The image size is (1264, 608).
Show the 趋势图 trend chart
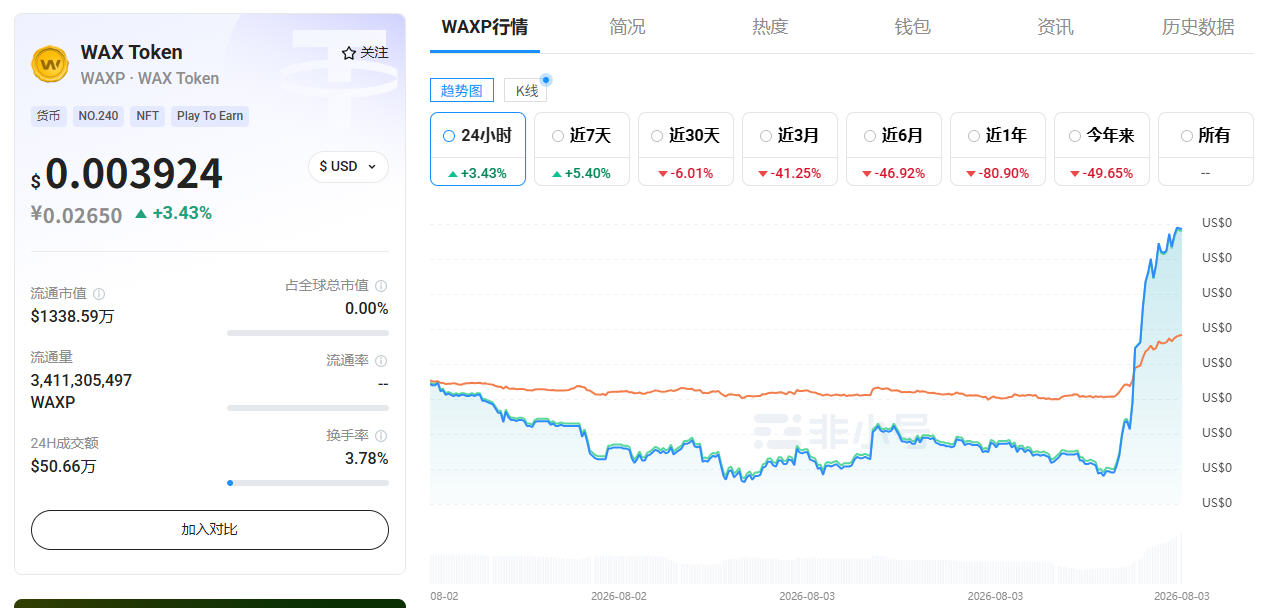(462, 90)
